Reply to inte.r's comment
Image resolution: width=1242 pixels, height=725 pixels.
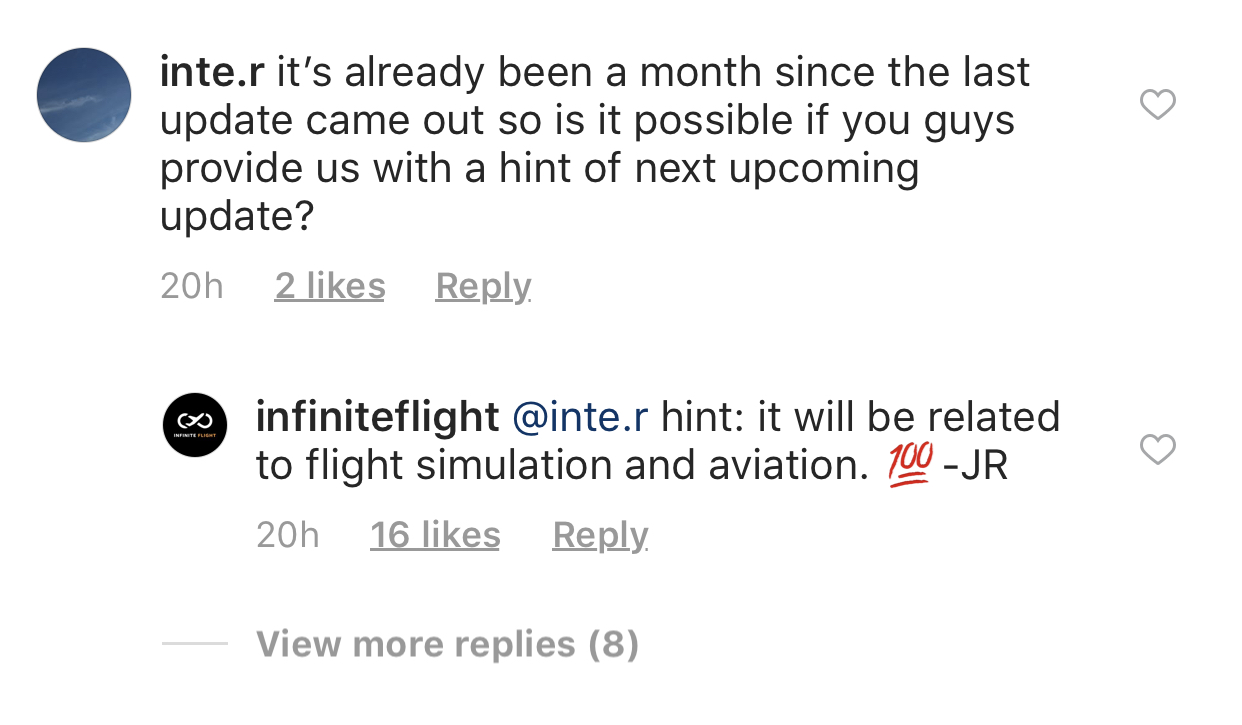tap(483, 287)
